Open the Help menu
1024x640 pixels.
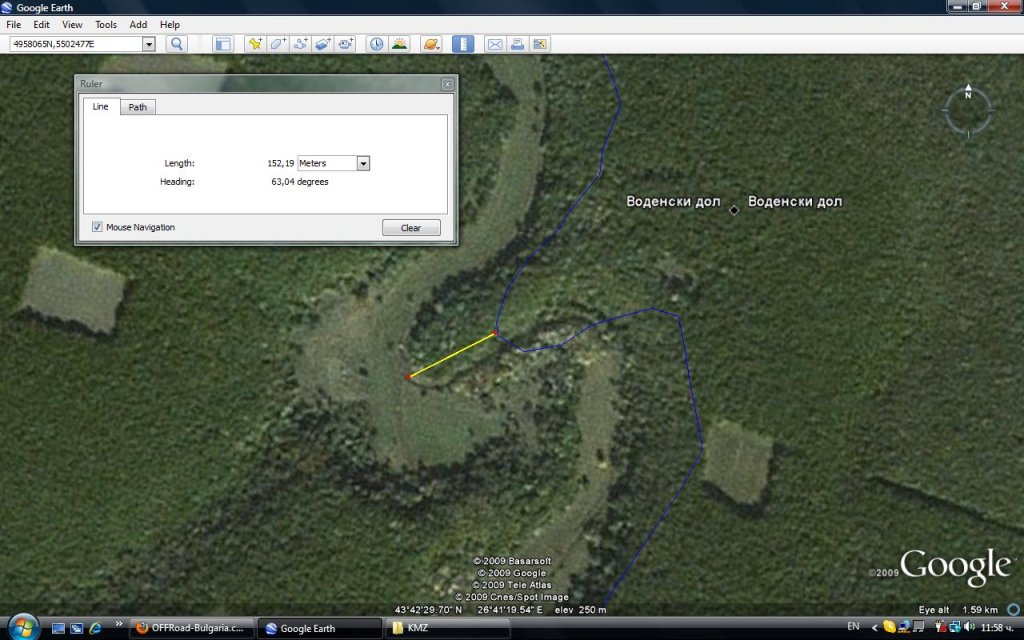coord(170,24)
